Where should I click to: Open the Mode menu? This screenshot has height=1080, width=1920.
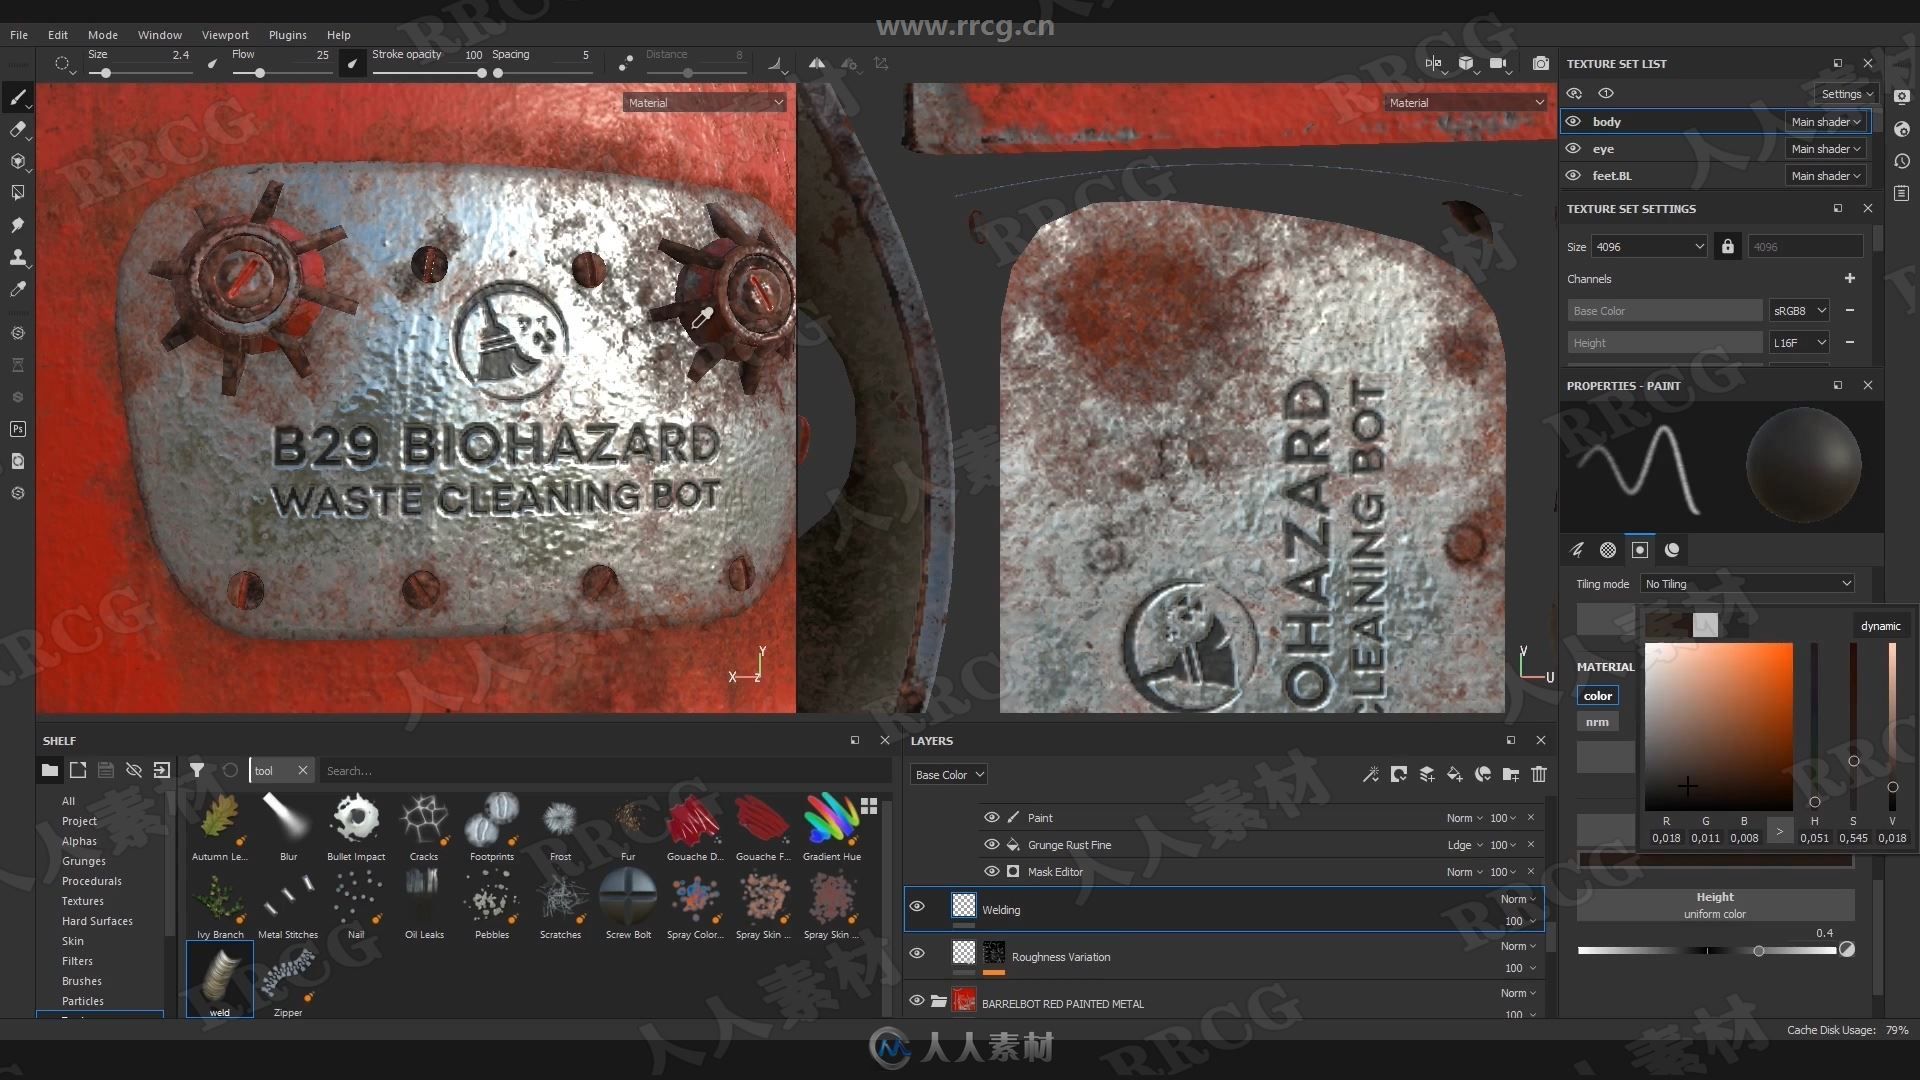(102, 34)
